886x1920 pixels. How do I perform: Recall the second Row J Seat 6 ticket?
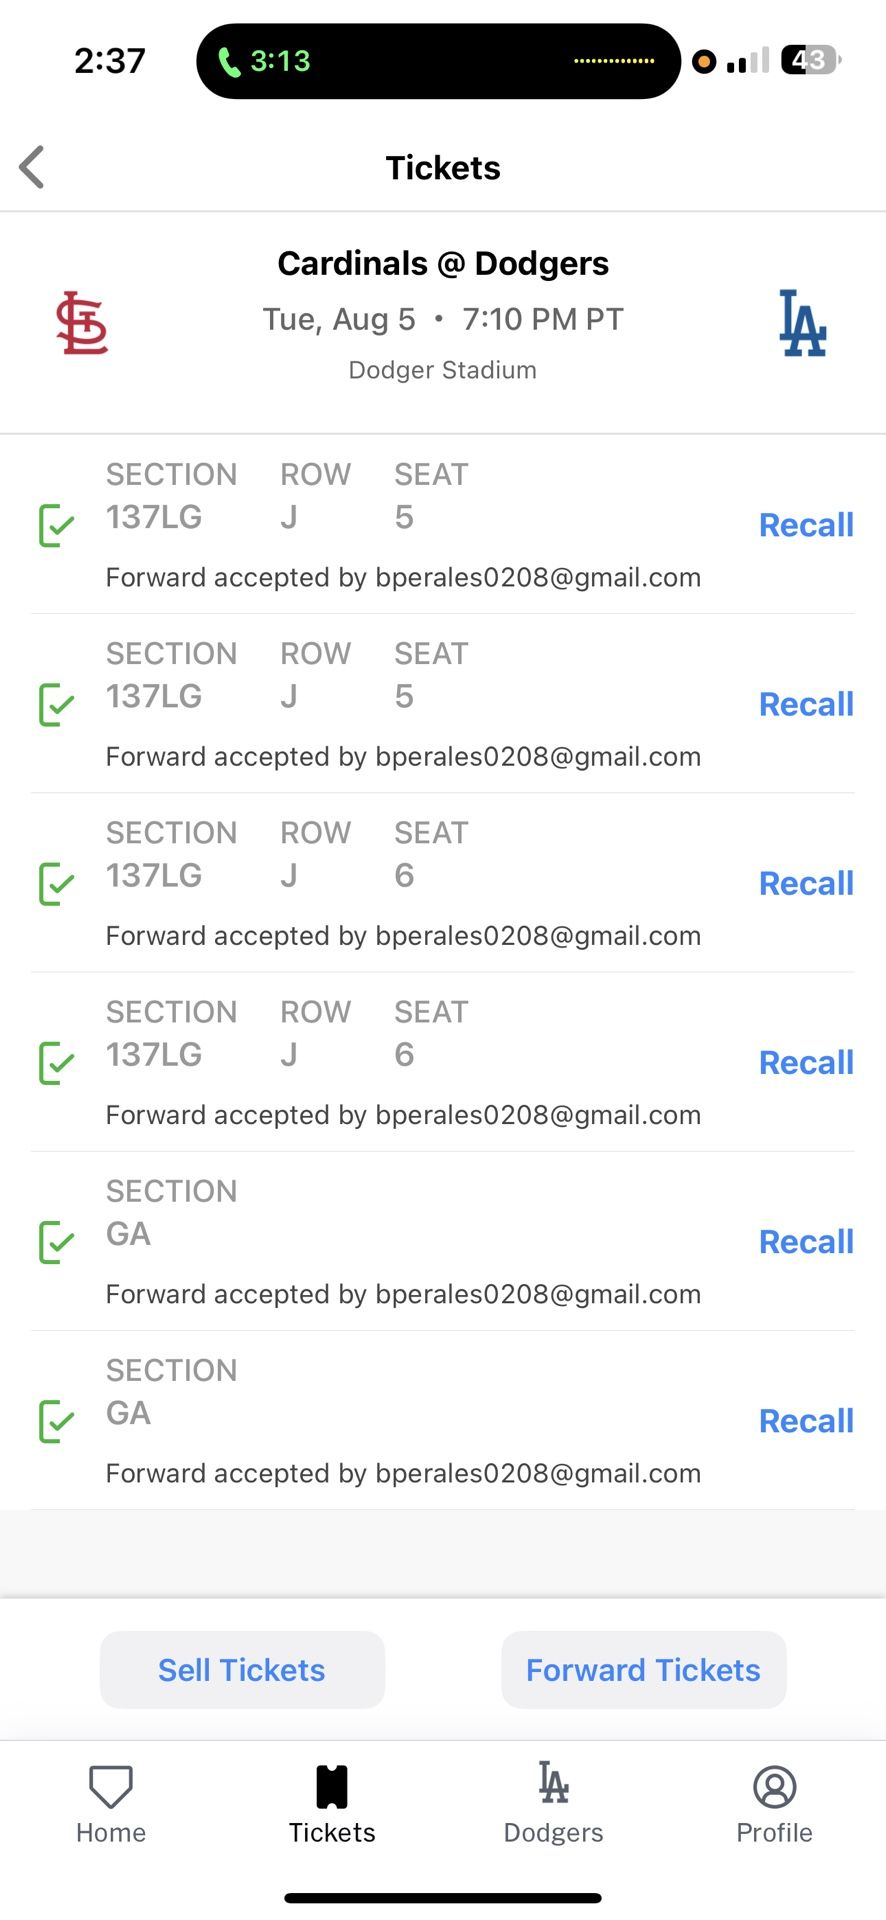[806, 1062]
